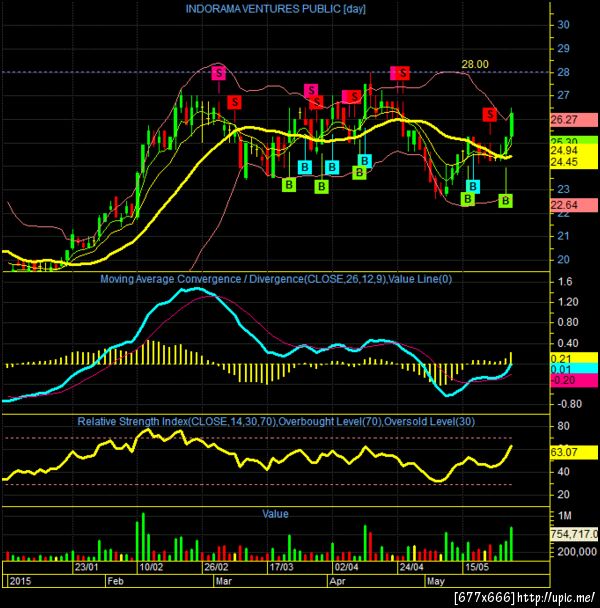
Task: Click the pink S sell marker on the 28.00 line in late February
Action: (219, 73)
